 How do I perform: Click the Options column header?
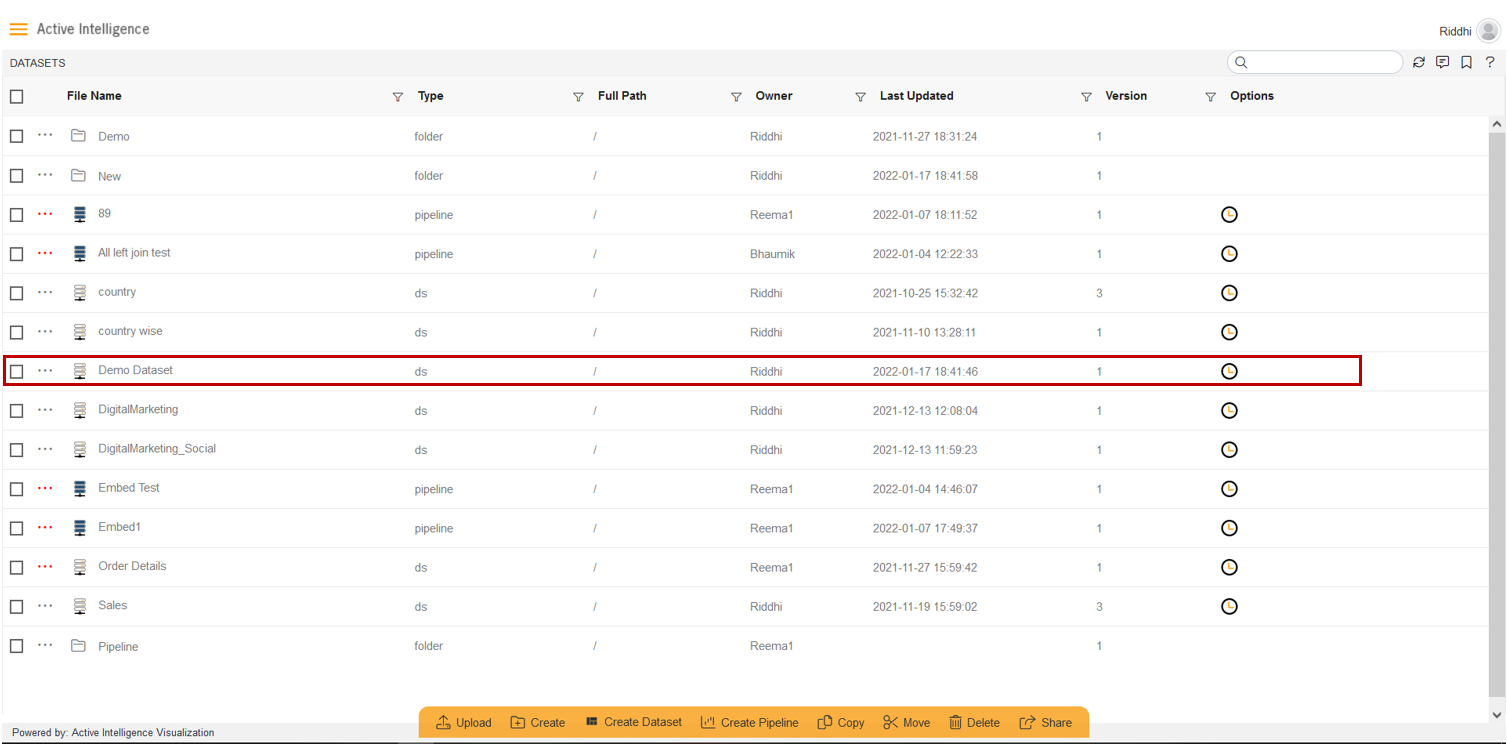click(1252, 96)
